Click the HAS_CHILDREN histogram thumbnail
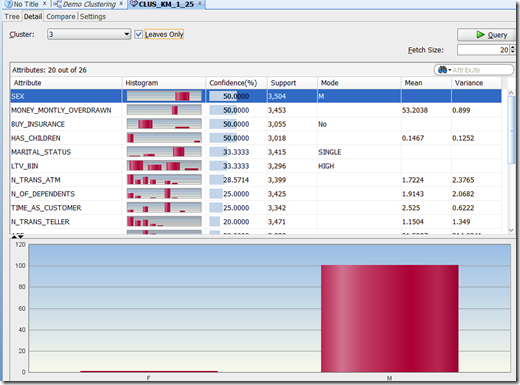The height and width of the screenshot is (385, 520). (164, 138)
